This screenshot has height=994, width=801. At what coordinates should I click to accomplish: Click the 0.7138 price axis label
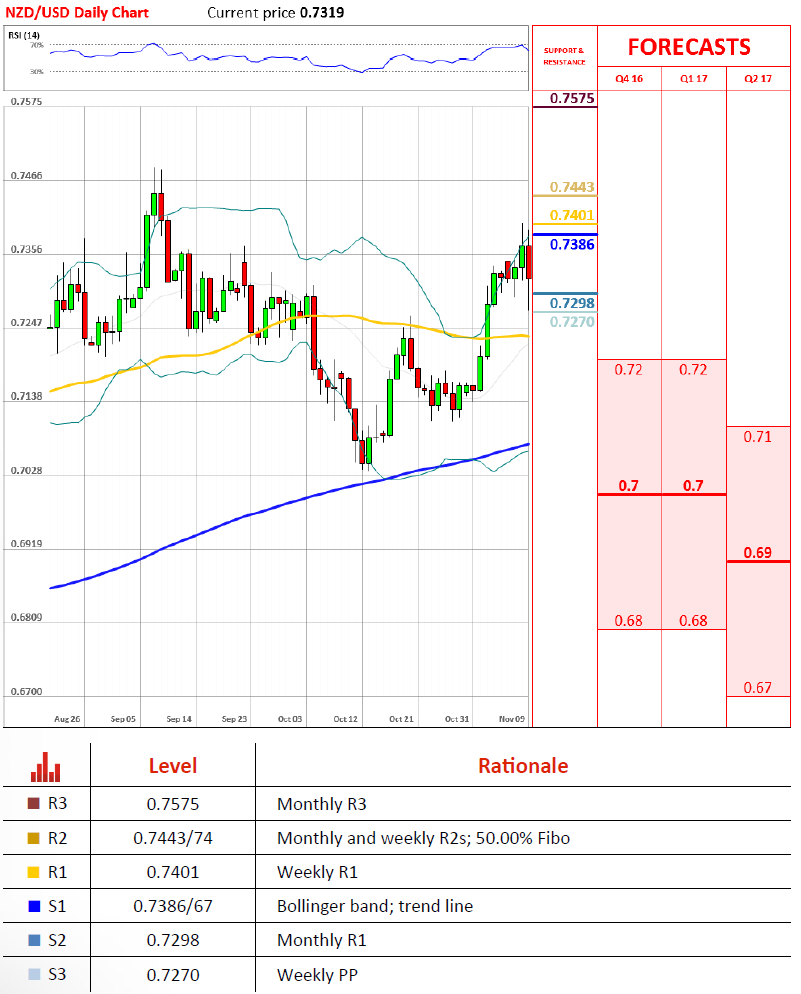coord(27,396)
